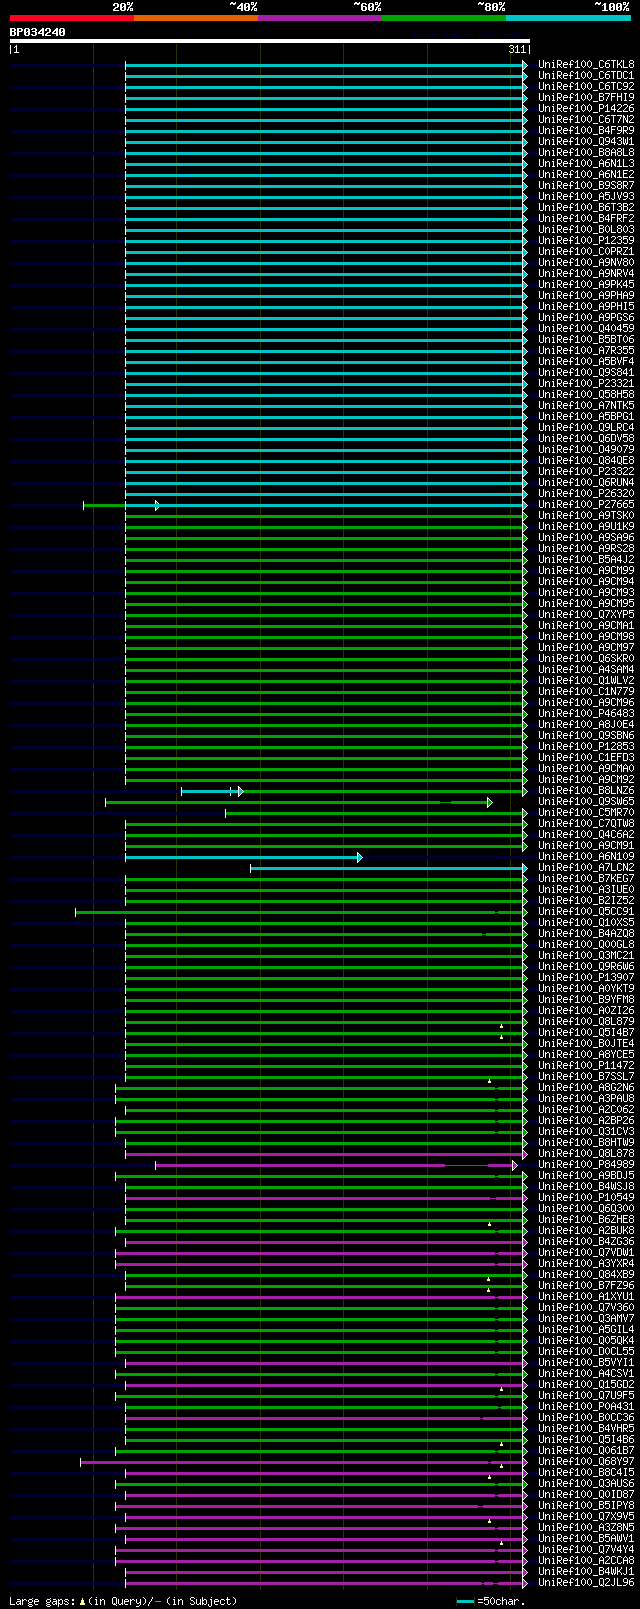Select label UniRef100_A7R355
The image size is (640, 1609).
586,350
